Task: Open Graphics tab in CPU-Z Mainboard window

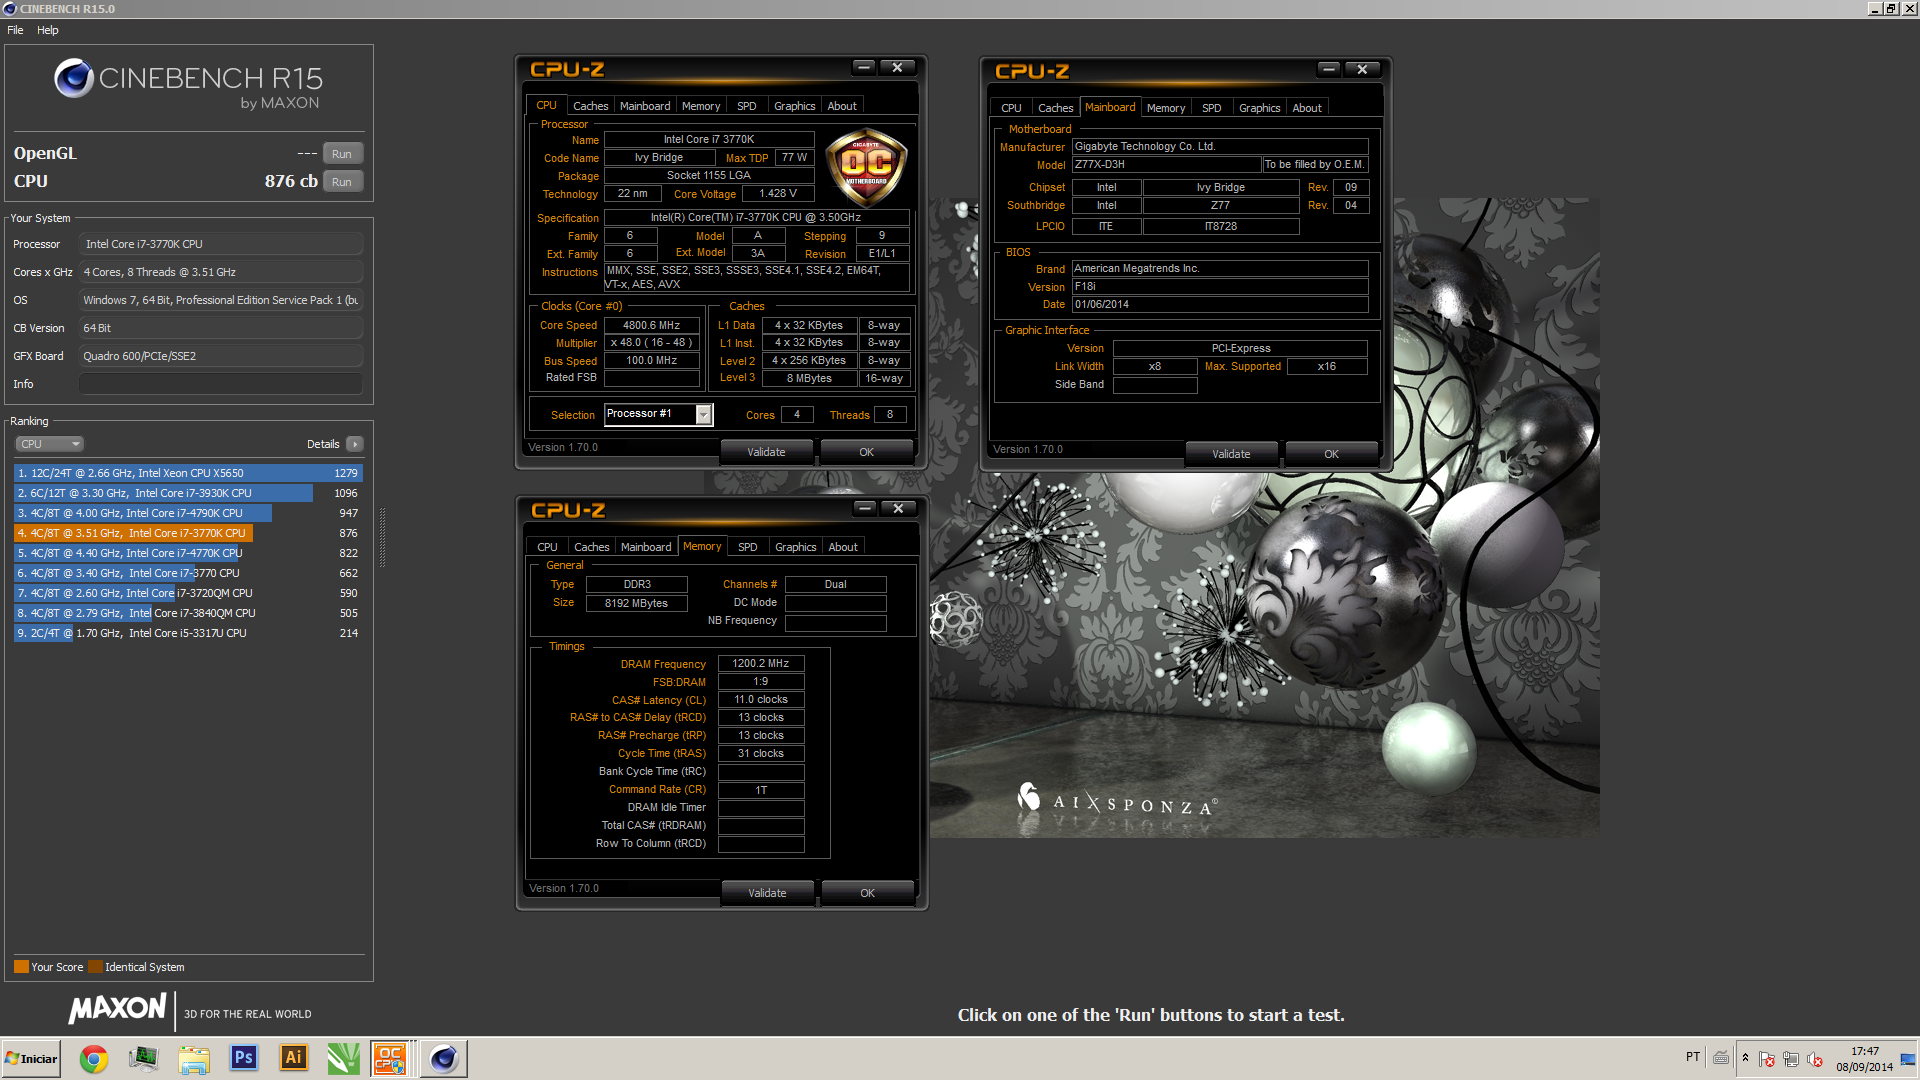Action: pyautogui.click(x=1259, y=108)
